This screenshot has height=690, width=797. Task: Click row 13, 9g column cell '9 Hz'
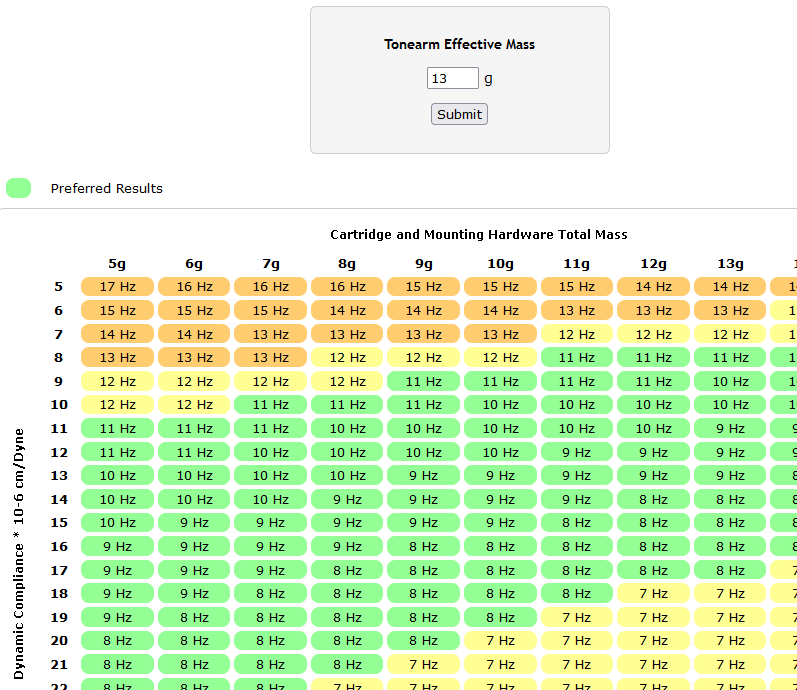pyautogui.click(x=423, y=475)
